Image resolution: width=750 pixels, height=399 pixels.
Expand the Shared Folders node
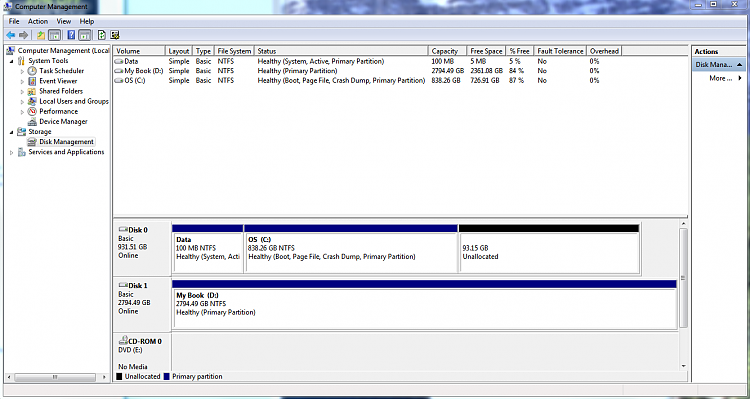tap(22, 91)
